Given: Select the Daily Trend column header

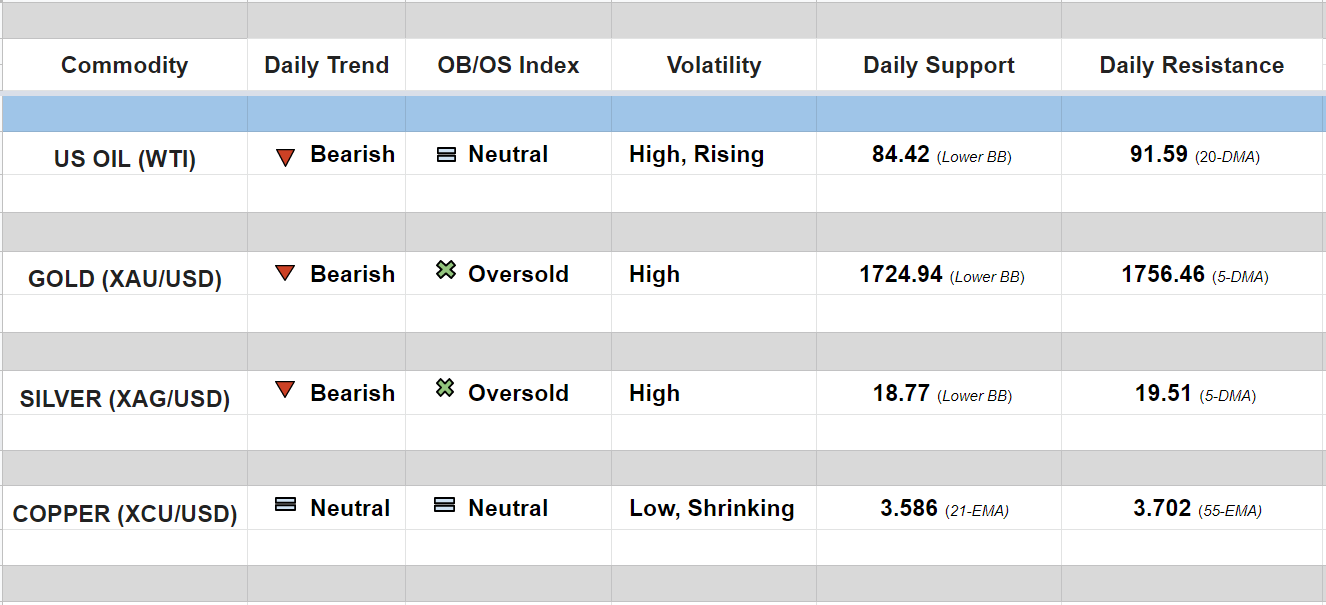Looking at the screenshot, I should (326, 66).
